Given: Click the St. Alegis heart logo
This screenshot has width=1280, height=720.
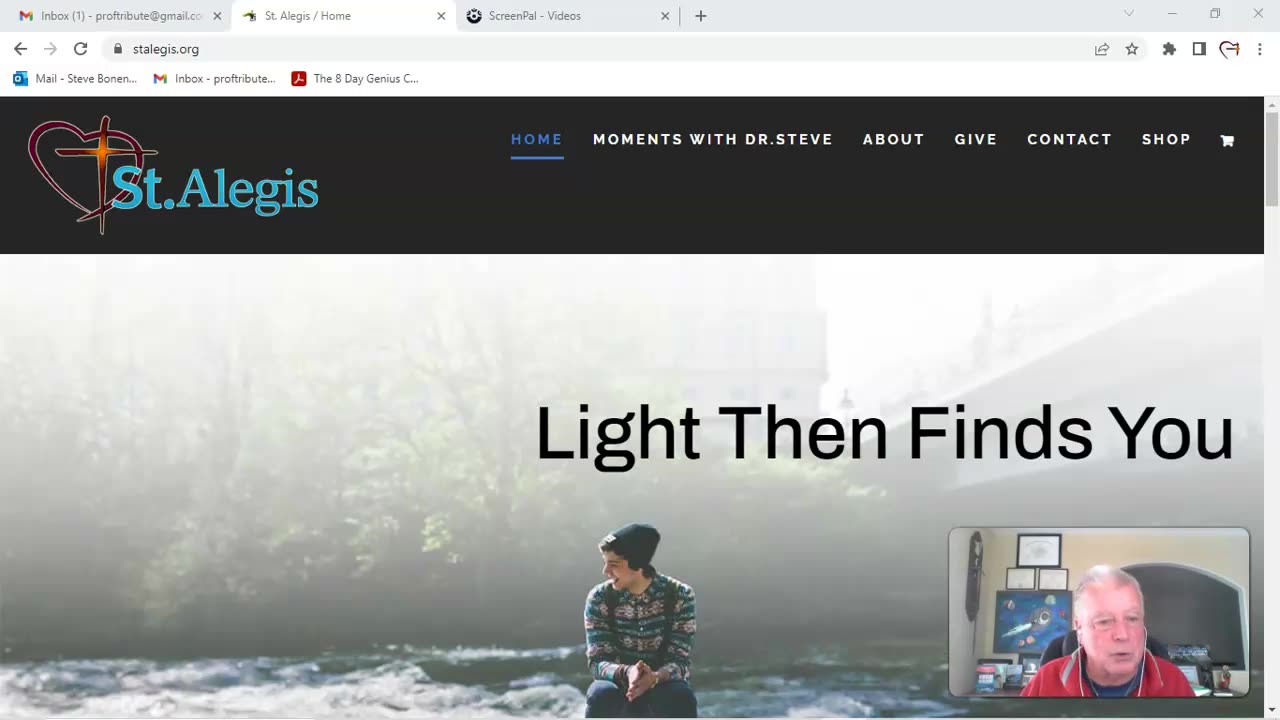Looking at the screenshot, I should [x=173, y=175].
